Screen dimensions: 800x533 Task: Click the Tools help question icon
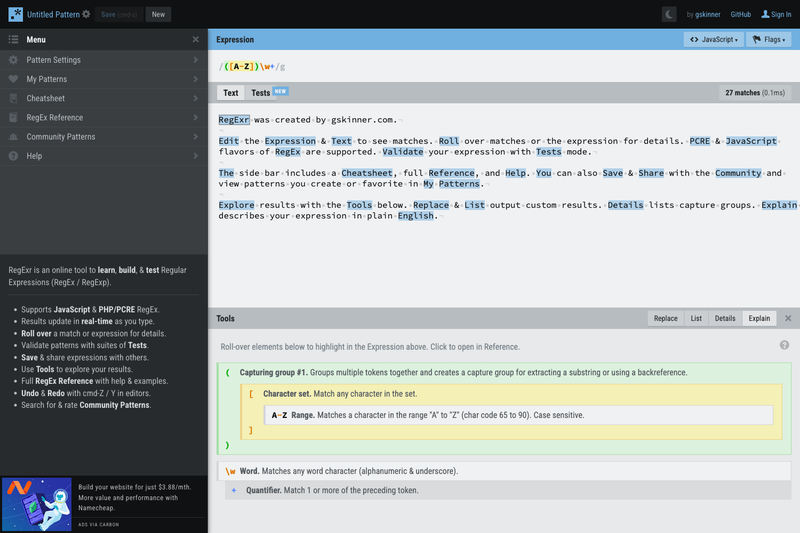point(784,345)
